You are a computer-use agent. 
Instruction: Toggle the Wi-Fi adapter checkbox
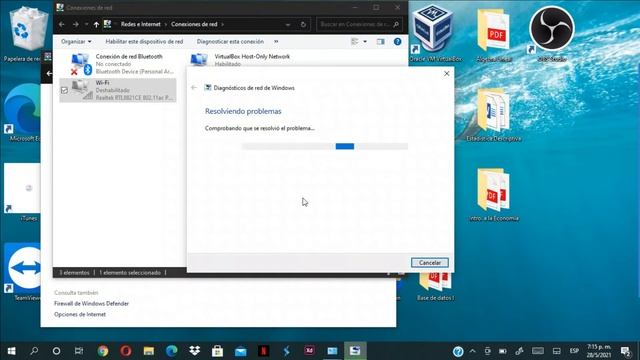coord(64,90)
